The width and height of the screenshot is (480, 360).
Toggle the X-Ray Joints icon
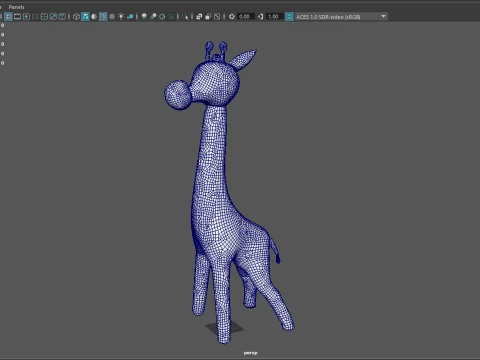click(x=217, y=16)
